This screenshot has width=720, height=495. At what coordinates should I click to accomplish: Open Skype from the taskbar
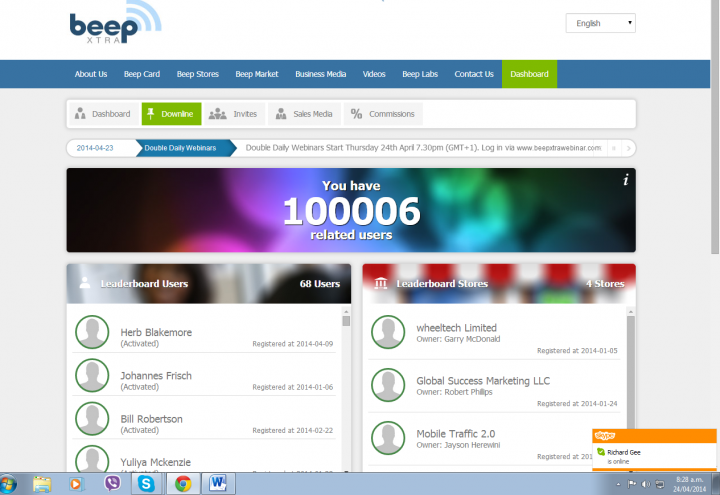pos(146,484)
